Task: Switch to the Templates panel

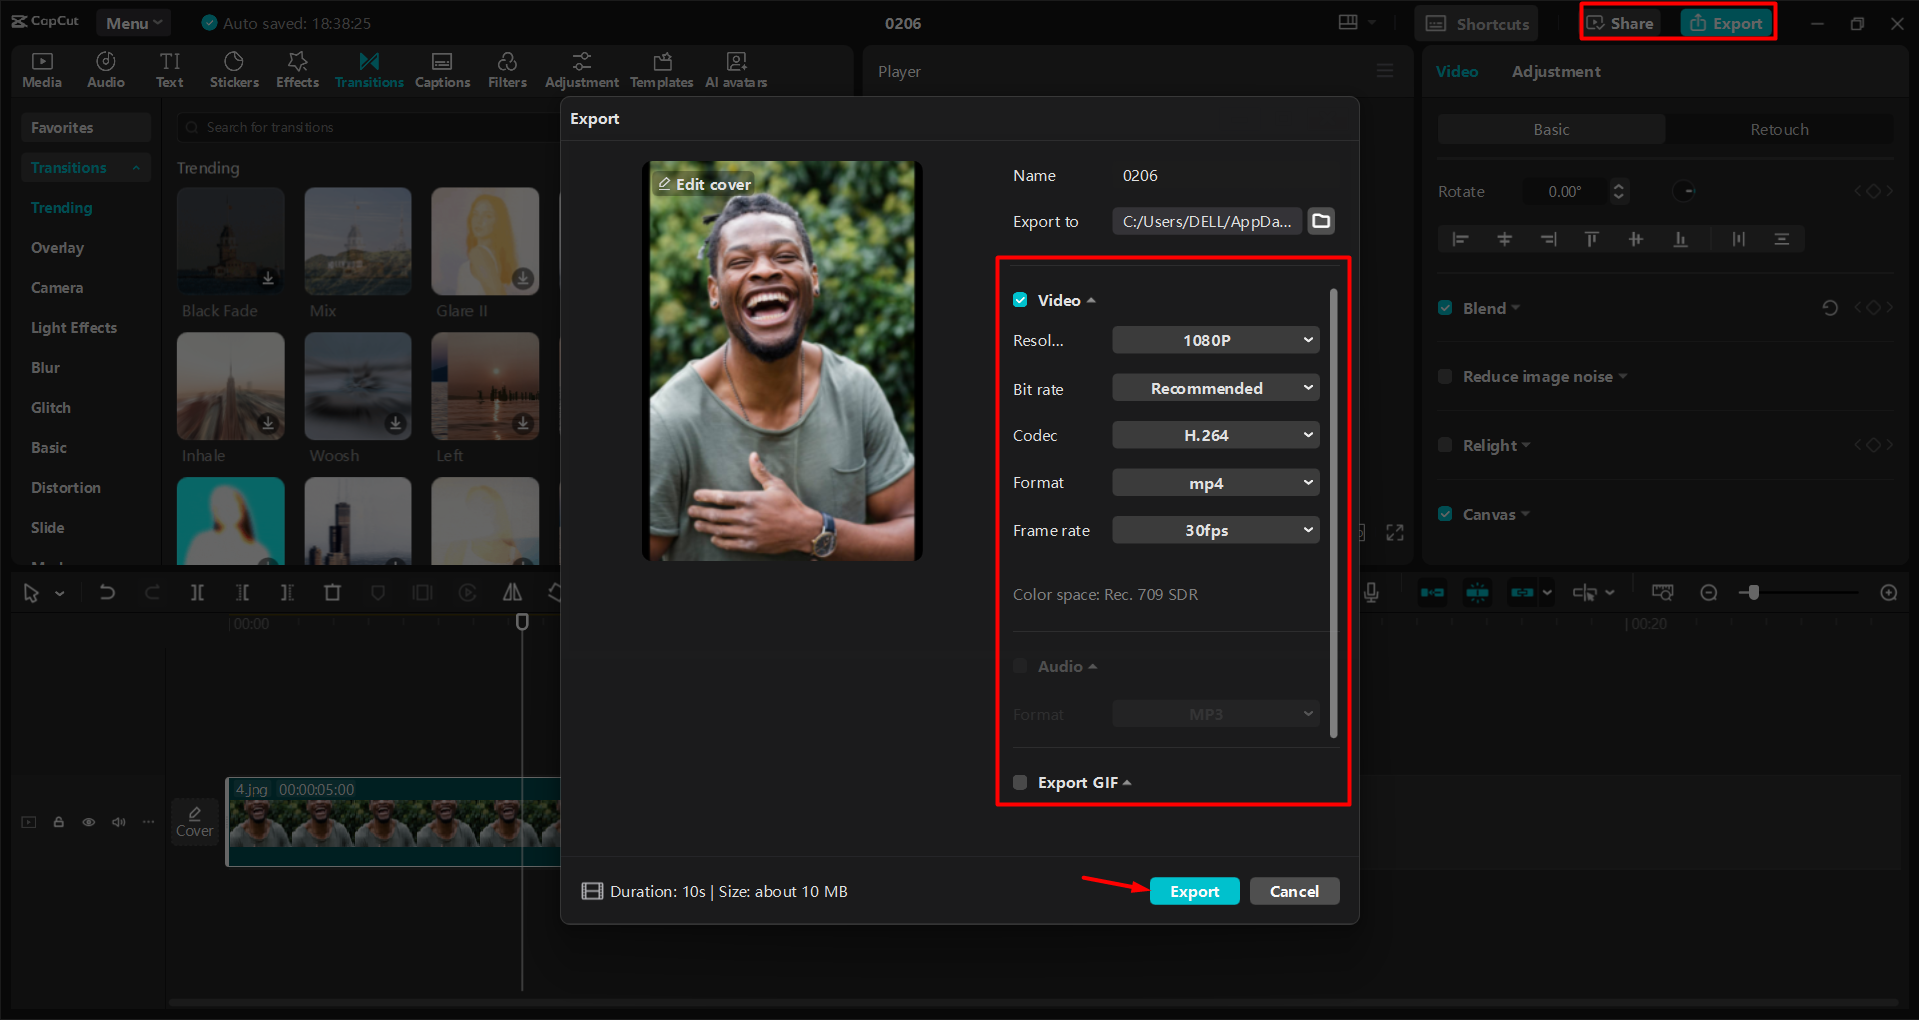Action: point(661,69)
